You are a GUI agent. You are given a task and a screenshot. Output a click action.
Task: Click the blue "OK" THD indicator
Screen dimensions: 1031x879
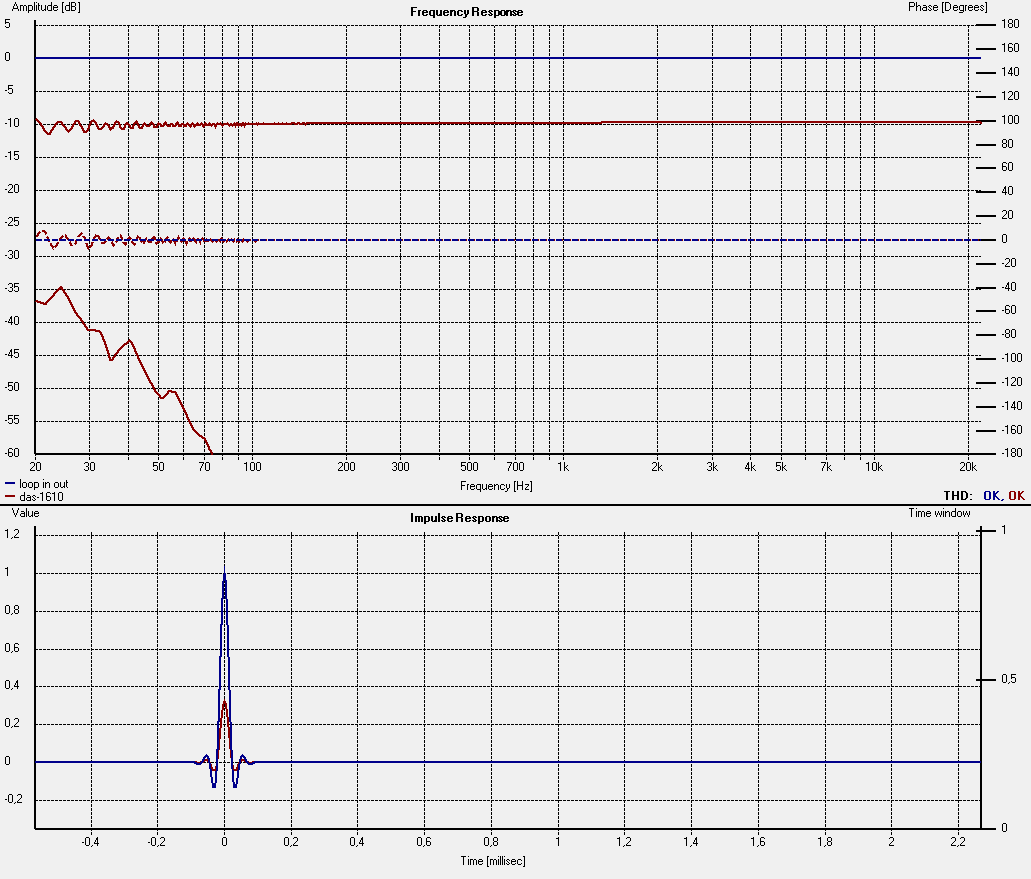click(991, 496)
